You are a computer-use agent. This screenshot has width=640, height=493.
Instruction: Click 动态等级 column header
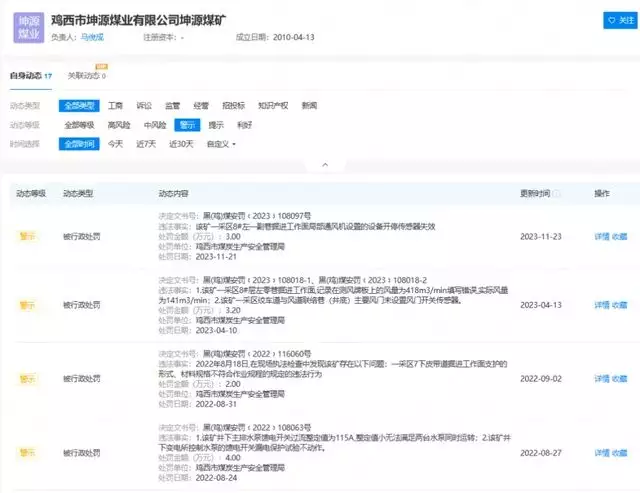tap(31, 193)
